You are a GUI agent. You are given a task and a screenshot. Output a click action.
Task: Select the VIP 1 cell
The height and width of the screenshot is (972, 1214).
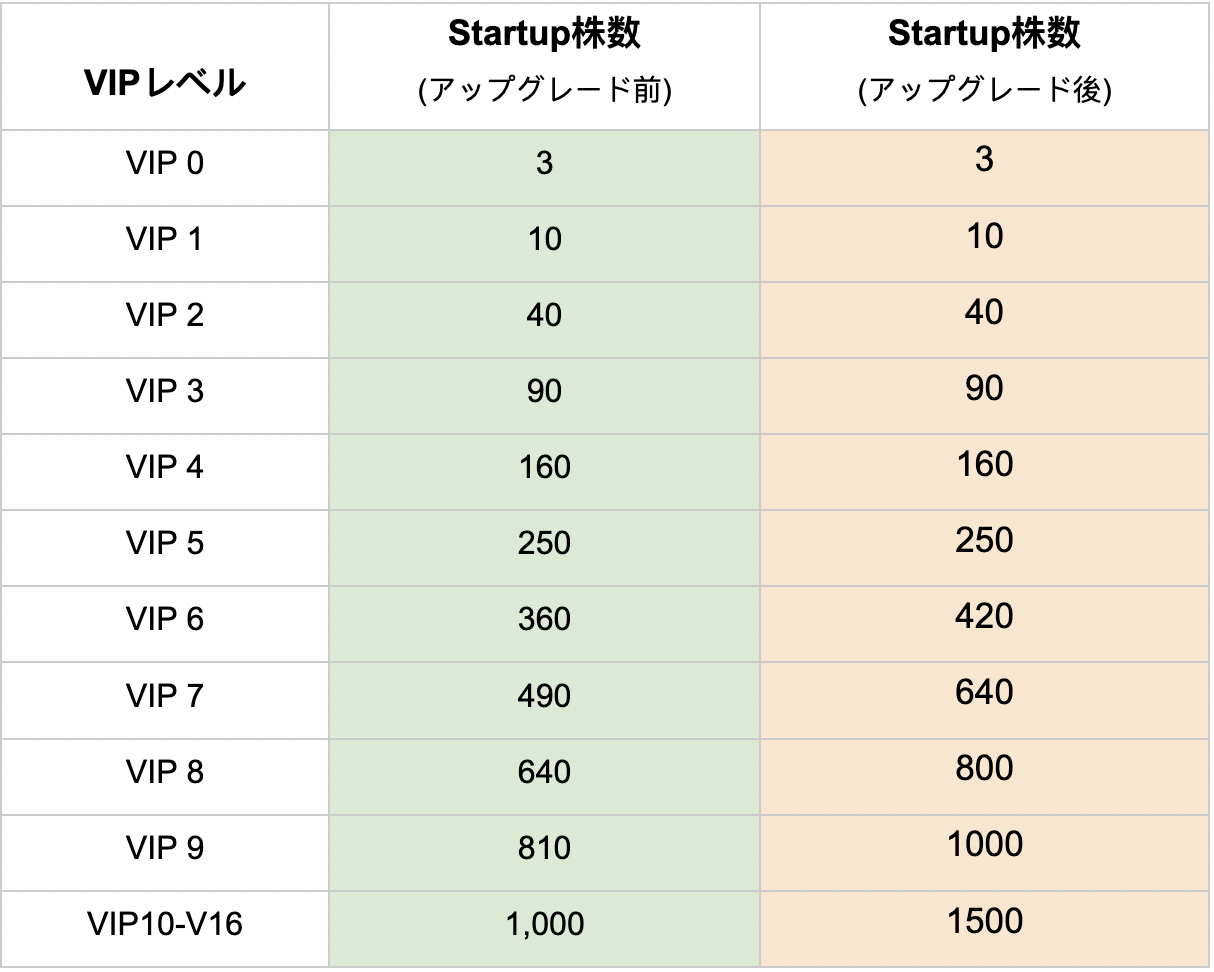pos(165,239)
